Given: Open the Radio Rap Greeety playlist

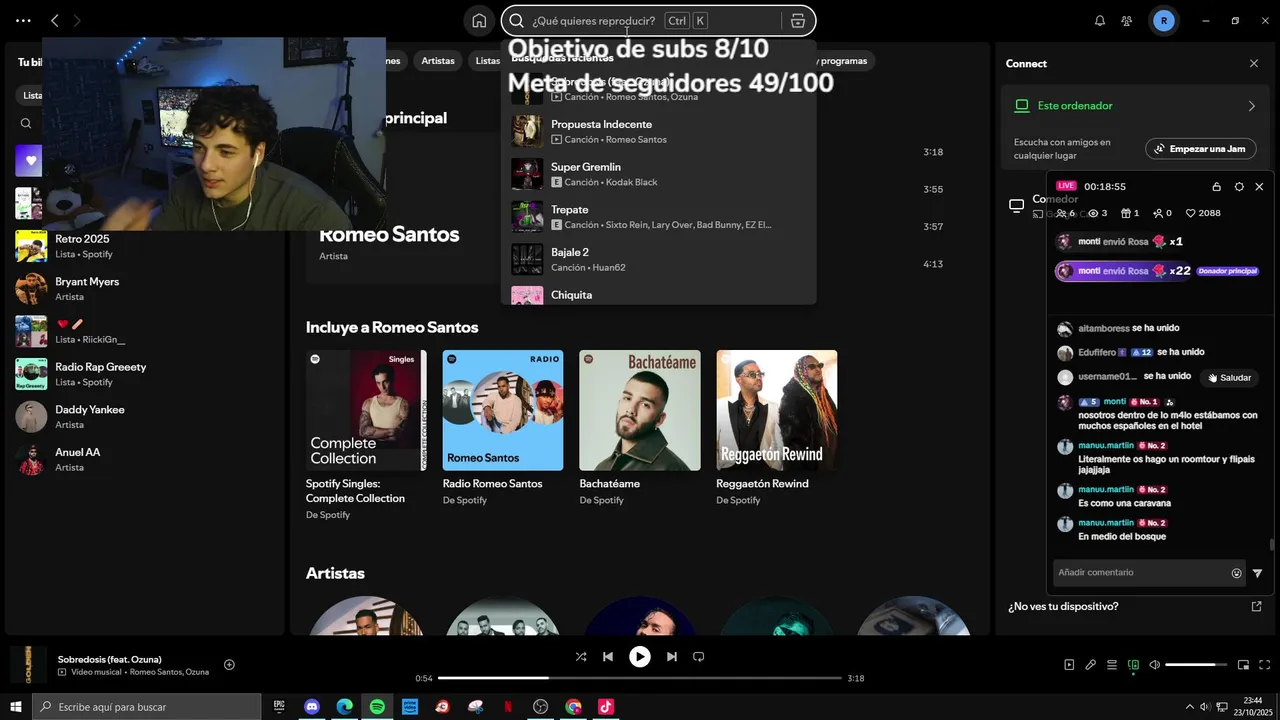Looking at the screenshot, I should coord(144,374).
